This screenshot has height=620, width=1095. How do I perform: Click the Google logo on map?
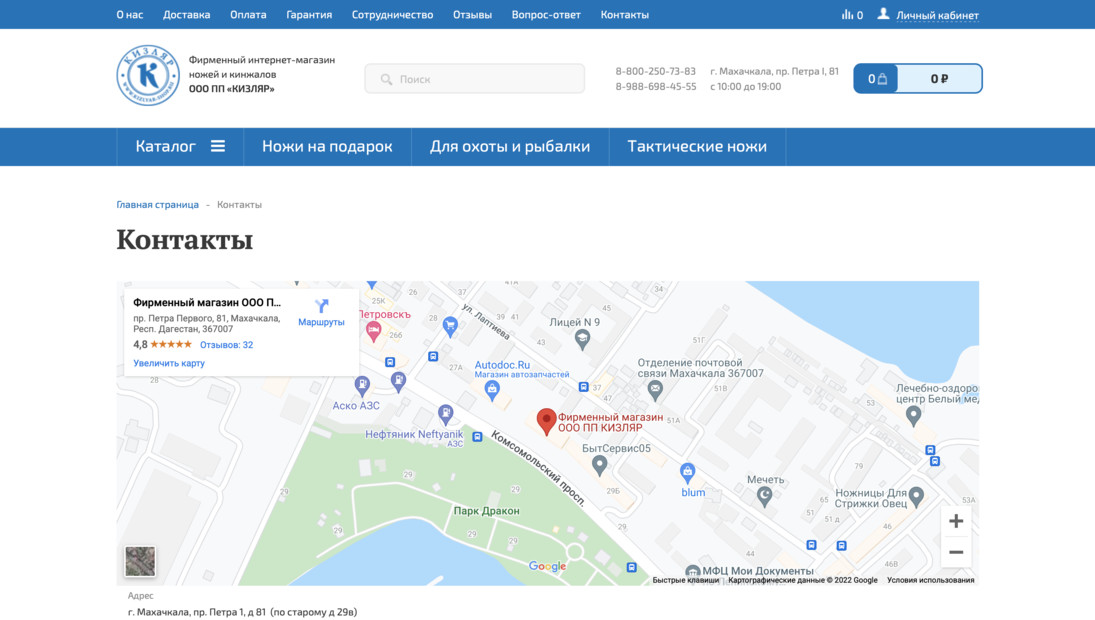(547, 566)
